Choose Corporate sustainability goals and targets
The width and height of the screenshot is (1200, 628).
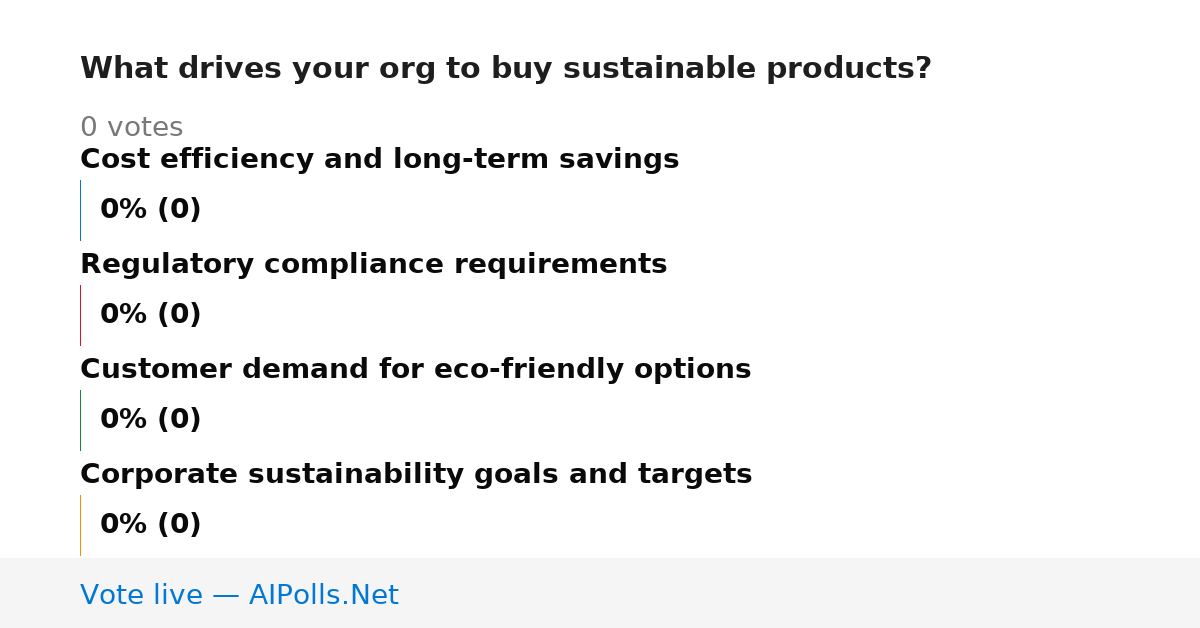(x=416, y=474)
